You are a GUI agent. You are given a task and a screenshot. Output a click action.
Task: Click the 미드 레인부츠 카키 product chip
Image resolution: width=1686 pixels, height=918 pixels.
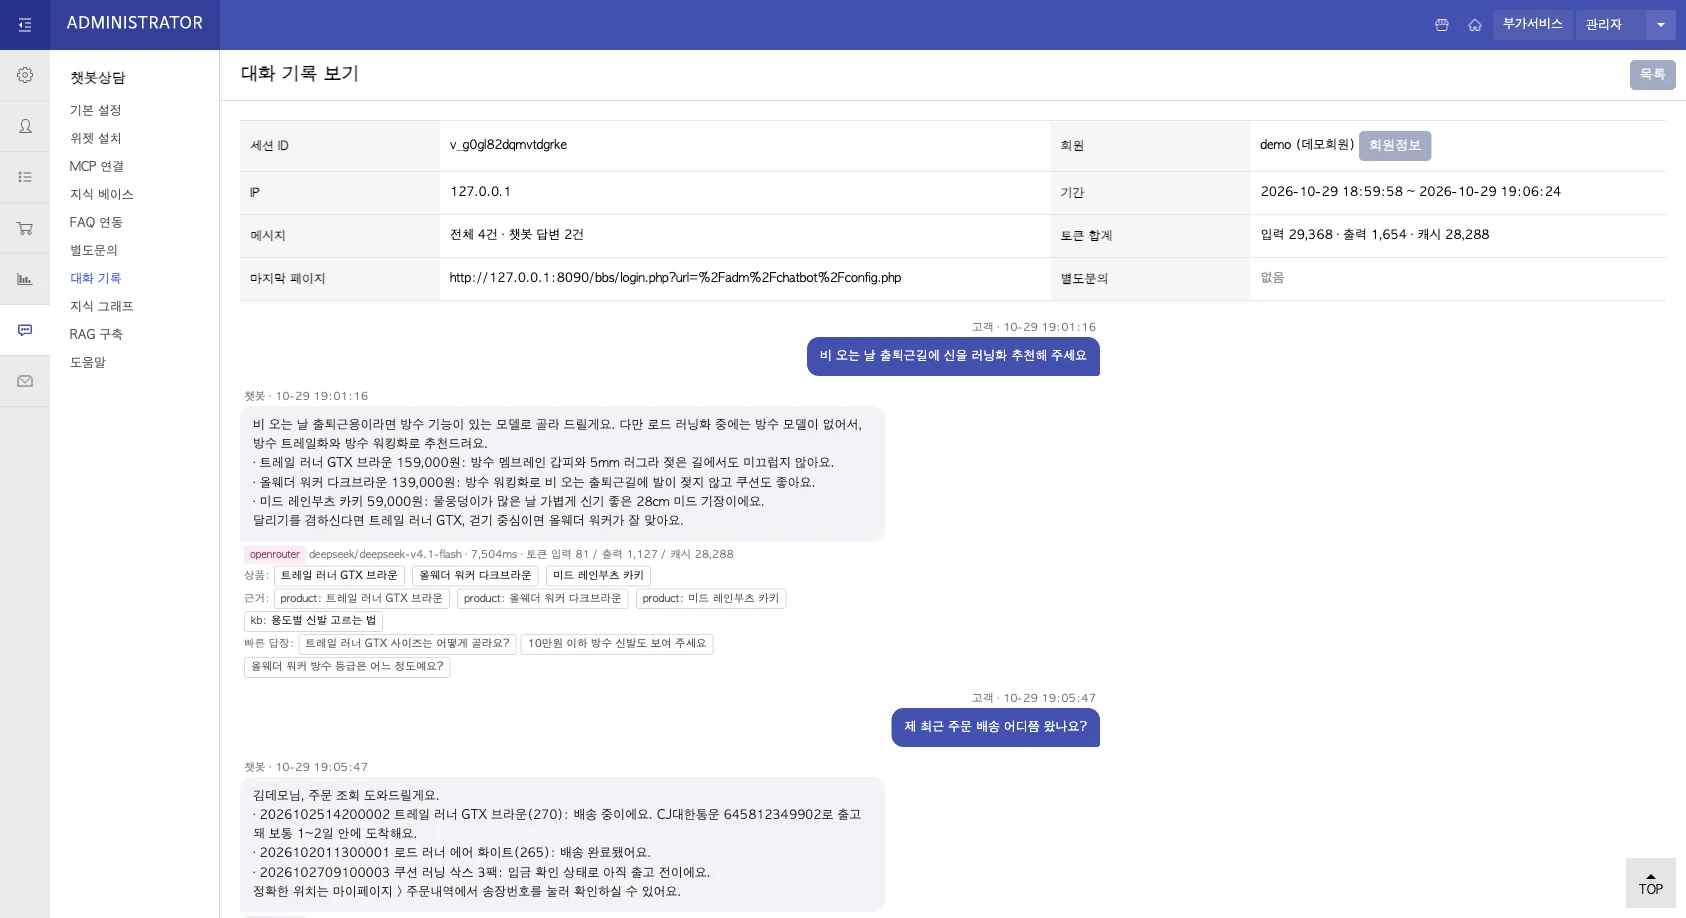point(598,576)
